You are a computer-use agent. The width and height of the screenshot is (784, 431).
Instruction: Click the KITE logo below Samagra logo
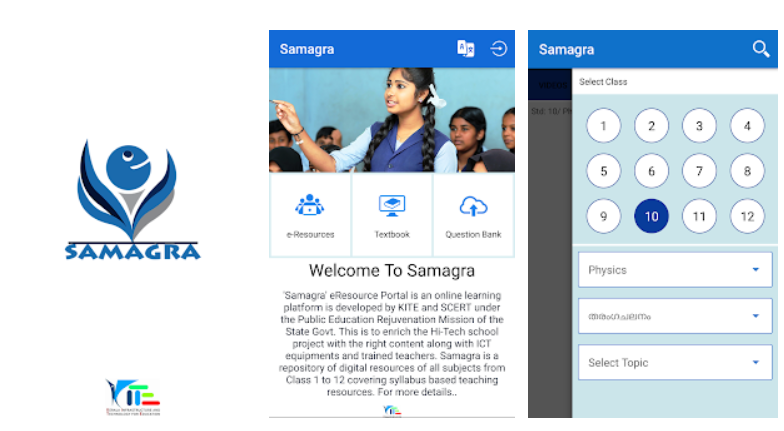point(132,397)
